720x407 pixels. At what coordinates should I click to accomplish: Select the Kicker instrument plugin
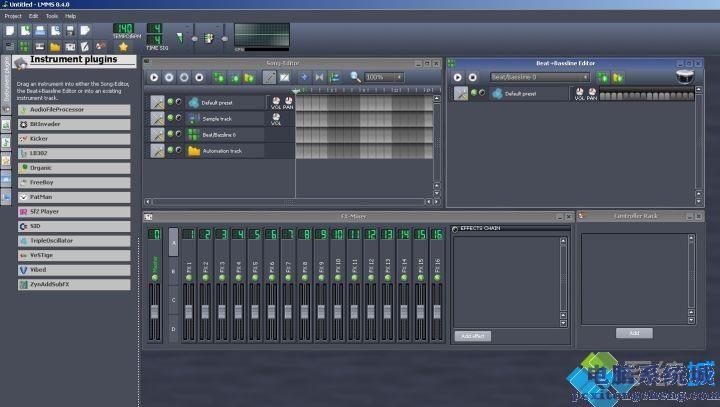pyautogui.click(x=74, y=139)
